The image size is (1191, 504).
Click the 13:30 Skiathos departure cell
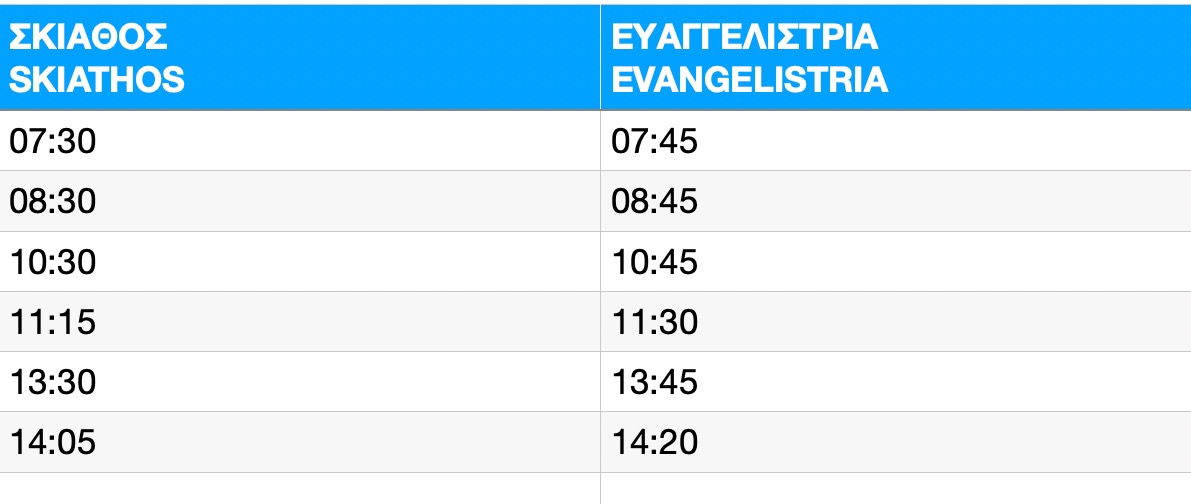click(x=300, y=382)
